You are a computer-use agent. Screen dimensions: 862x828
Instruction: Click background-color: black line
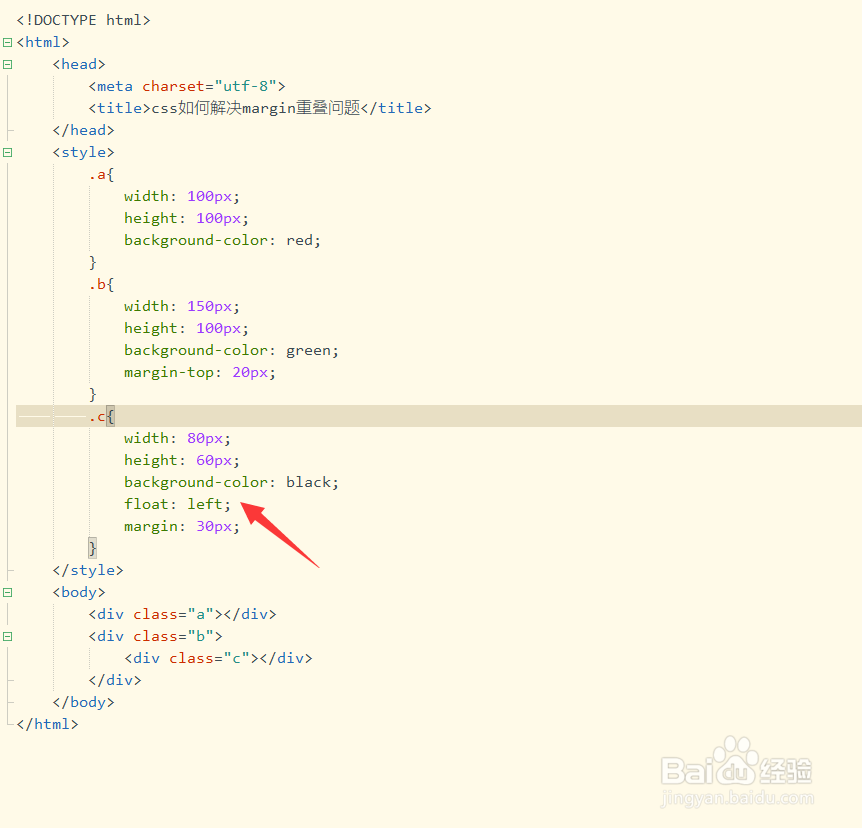[x=231, y=482]
